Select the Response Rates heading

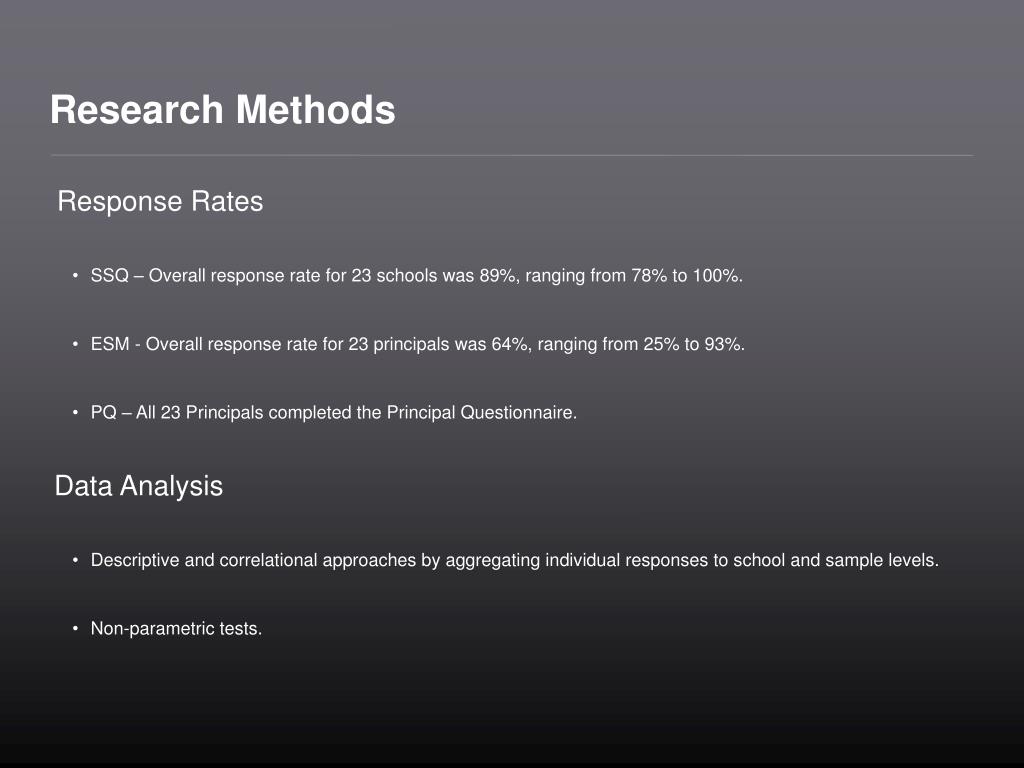pos(160,202)
